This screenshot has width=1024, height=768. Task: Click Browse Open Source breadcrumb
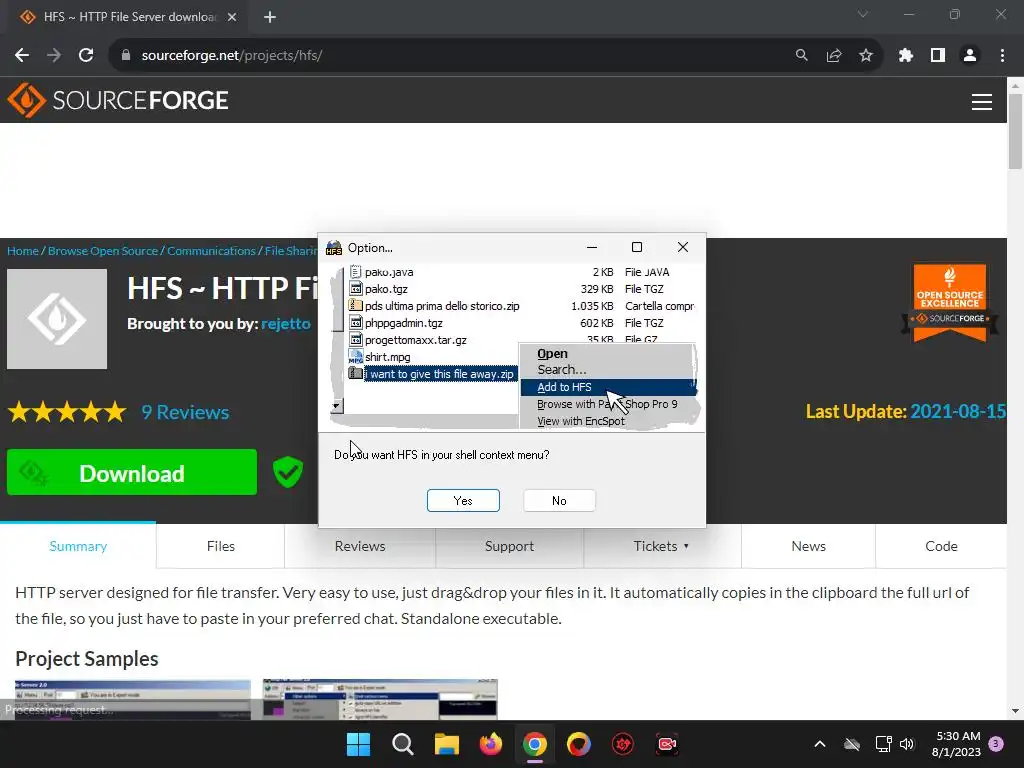tap(103, 251)
